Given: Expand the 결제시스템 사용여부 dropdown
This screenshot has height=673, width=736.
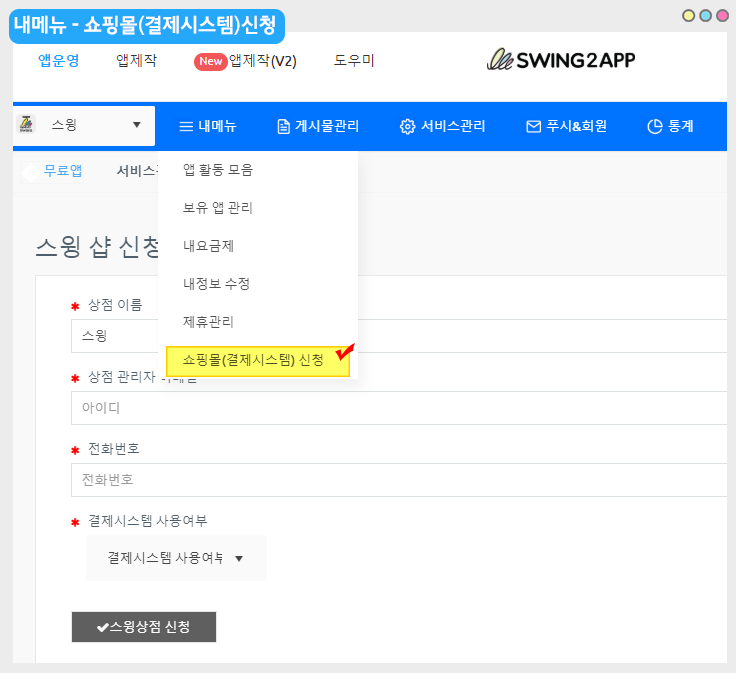Looking at the screenshot, I should [176, 558].
